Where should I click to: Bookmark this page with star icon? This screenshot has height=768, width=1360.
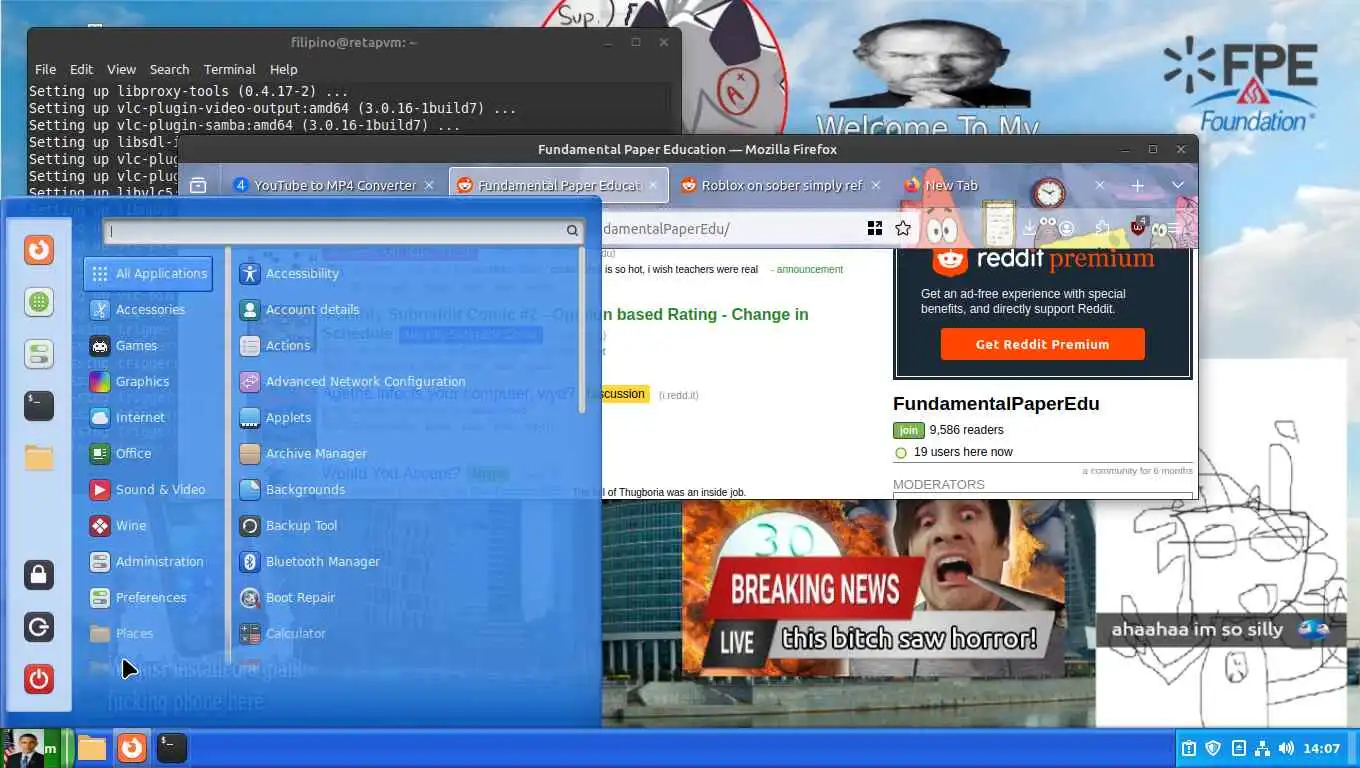coord(903,229)
